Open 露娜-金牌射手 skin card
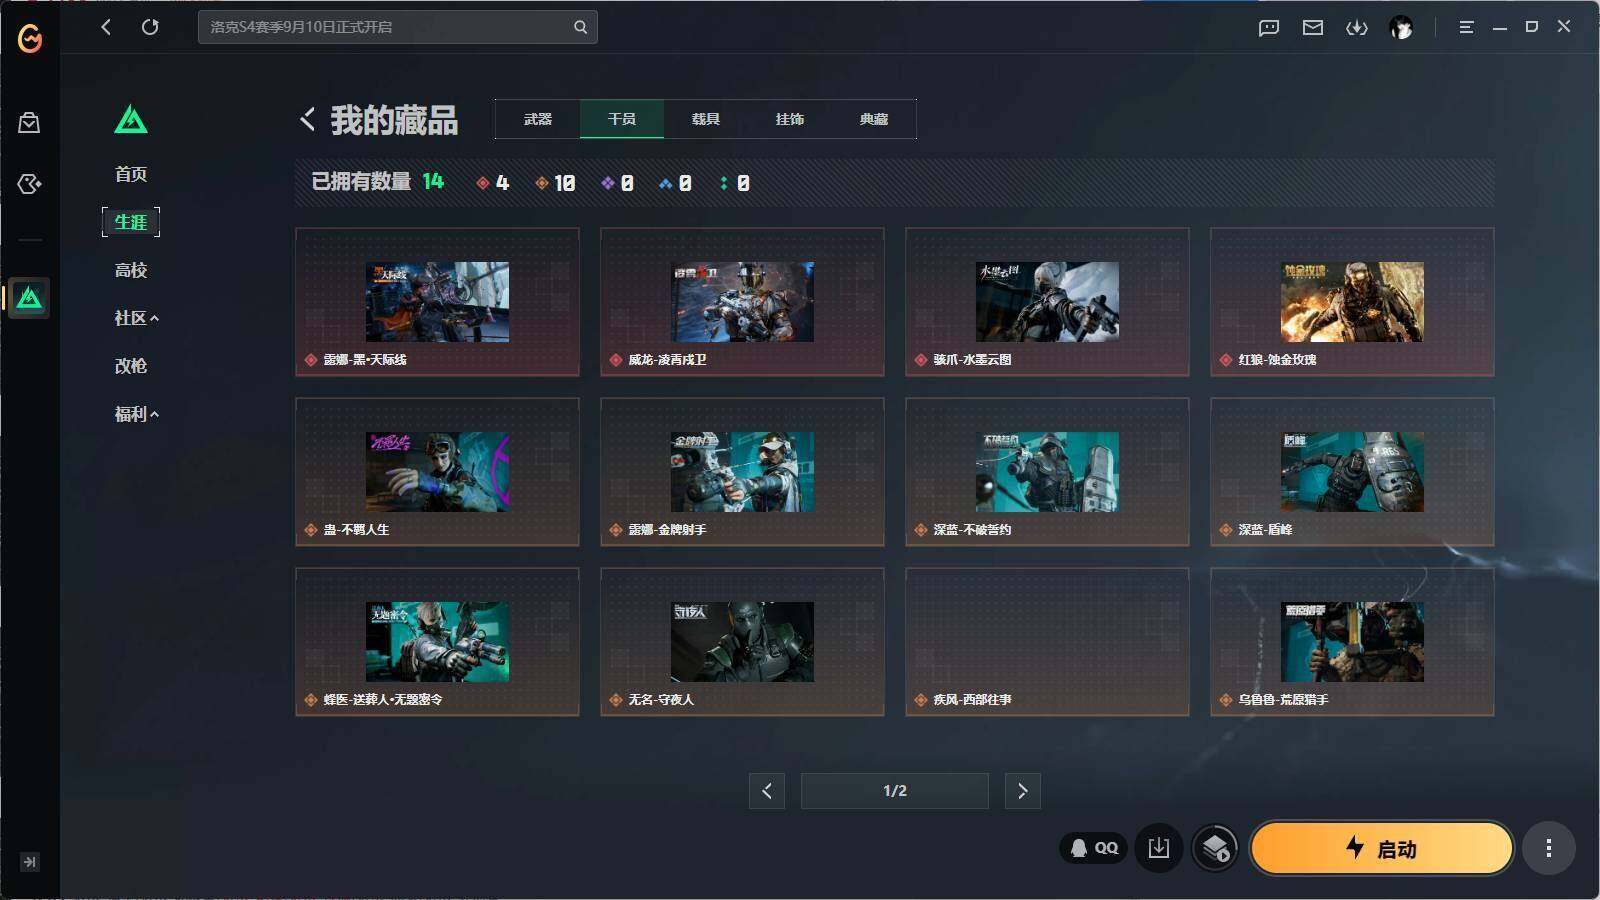The height and width of the screenshot is (900, 1600). coord(742,472)
